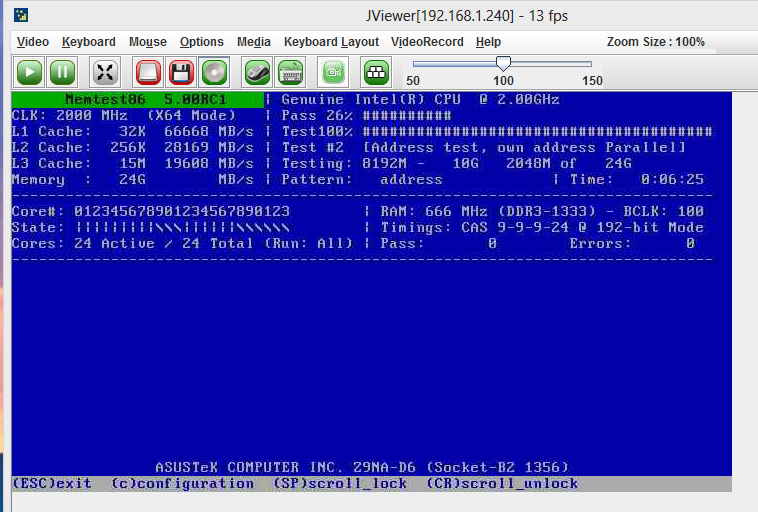Image resolution: width=758 pixels, height=512 pixels.
Task: Click the JViewer application icon in title bar
Action: (21, 15)
